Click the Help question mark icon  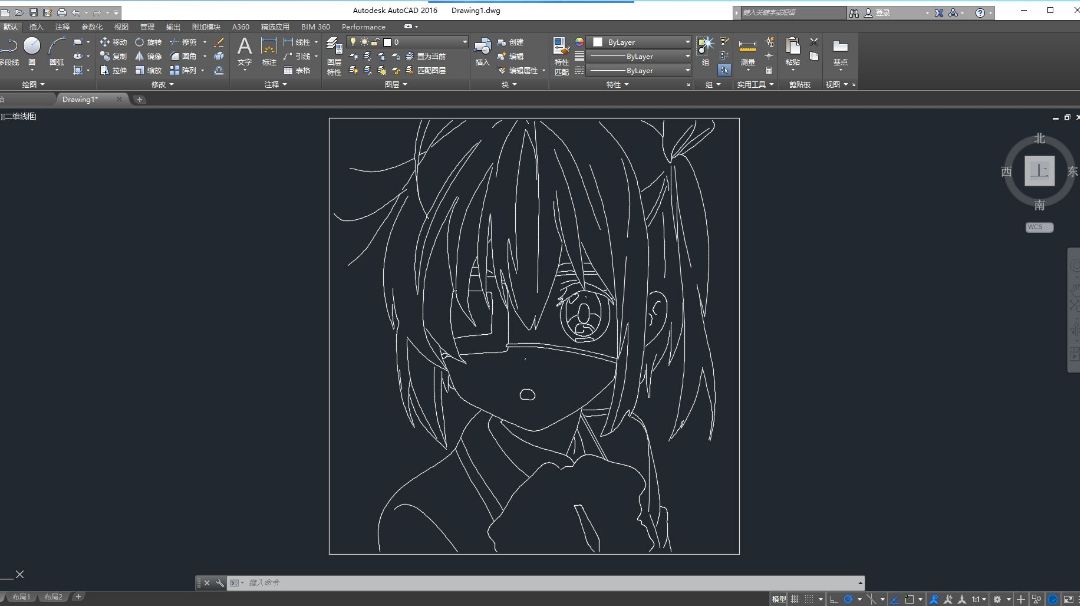(979, 12)
